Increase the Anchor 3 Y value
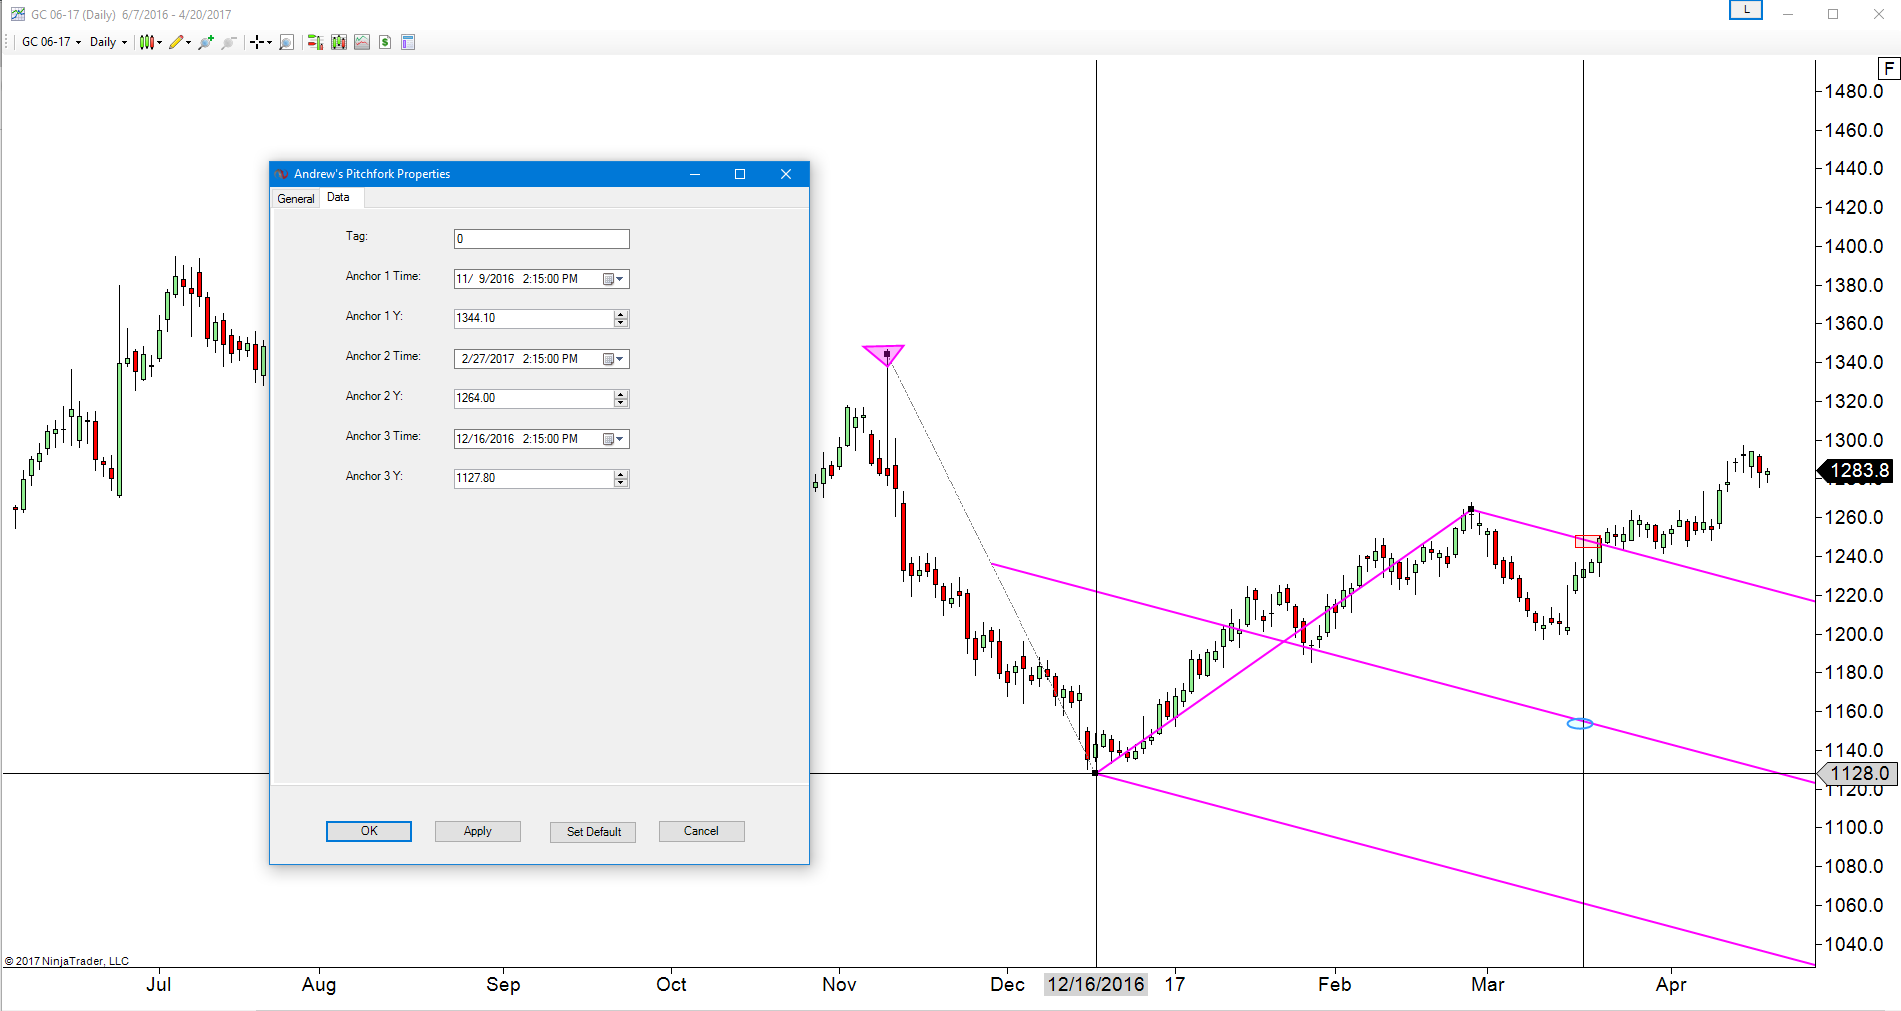Image resolution: width=1901 pixels, height=1011 pixels. [x=621, y=474]
